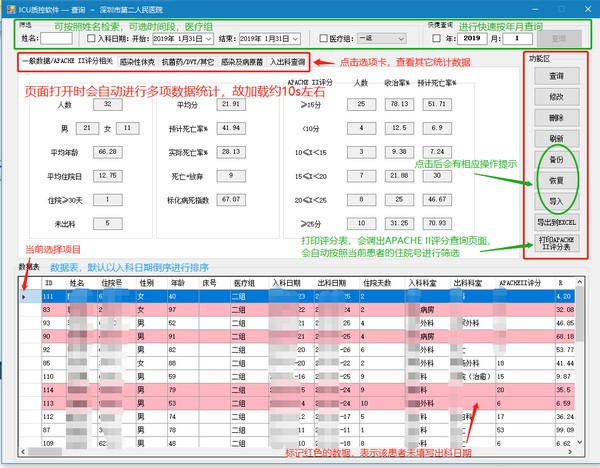Click the 备份 (backup) button

click(x=555, y=161)
